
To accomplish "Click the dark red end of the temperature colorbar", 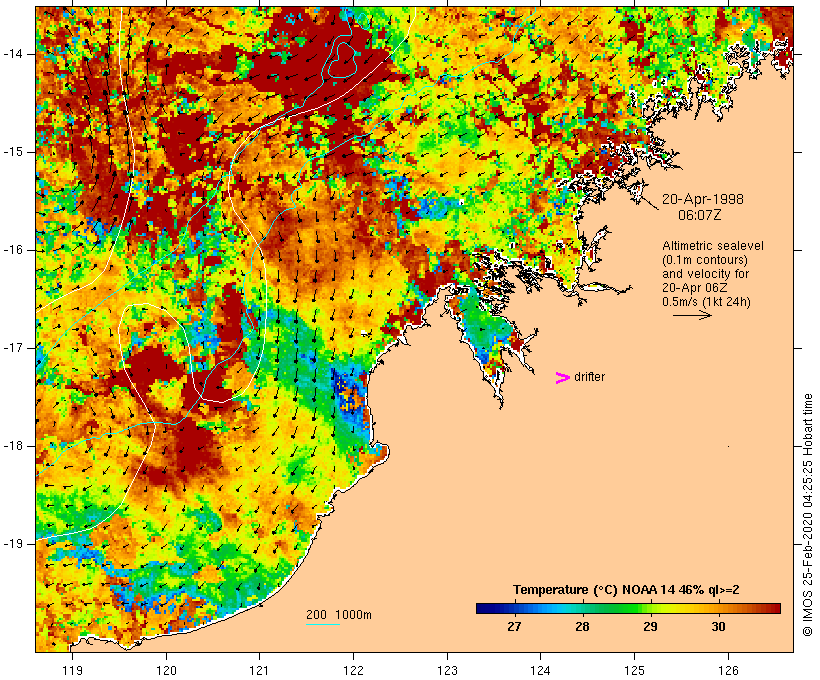I will (x=774, y=607).
